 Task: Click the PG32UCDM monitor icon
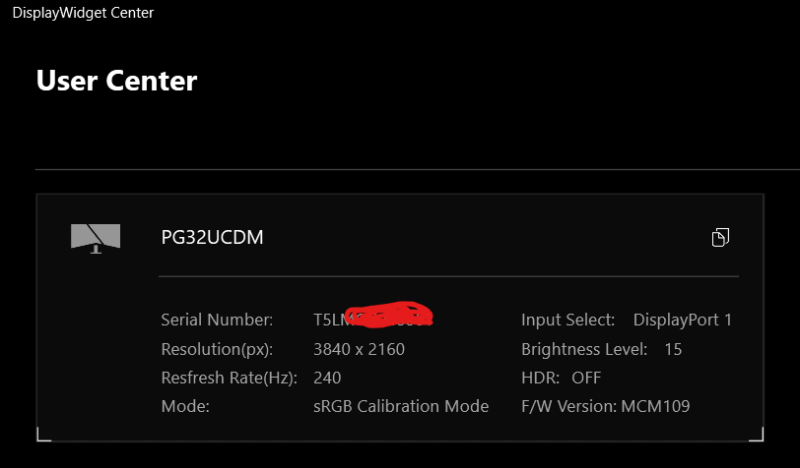pos(95,238)
